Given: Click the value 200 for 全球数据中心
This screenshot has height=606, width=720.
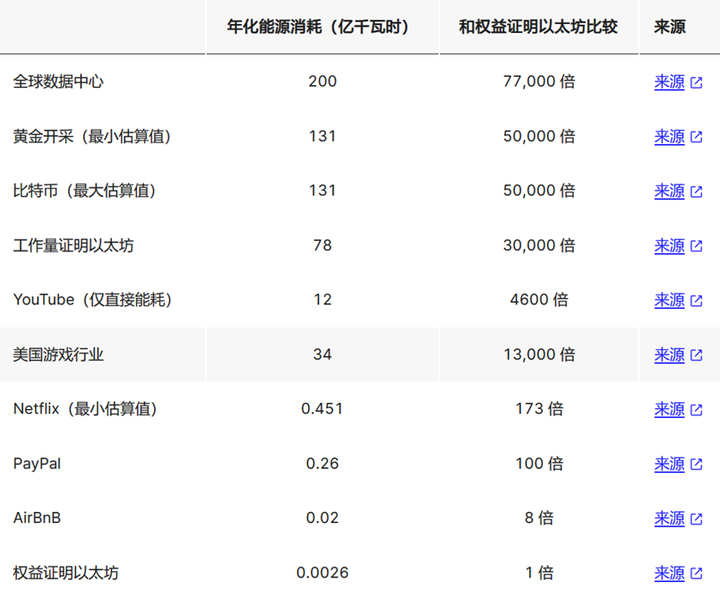Looking at the screenshot, I should coord(322,81).
